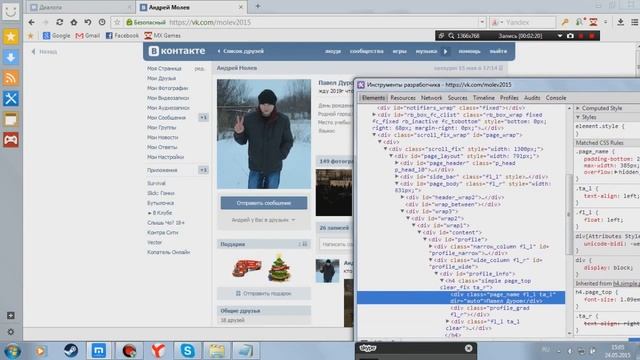Open the address bar dropdown arrow
This screenshot has height=360, width=640.
pyautogui.click(x=482, y=22)
